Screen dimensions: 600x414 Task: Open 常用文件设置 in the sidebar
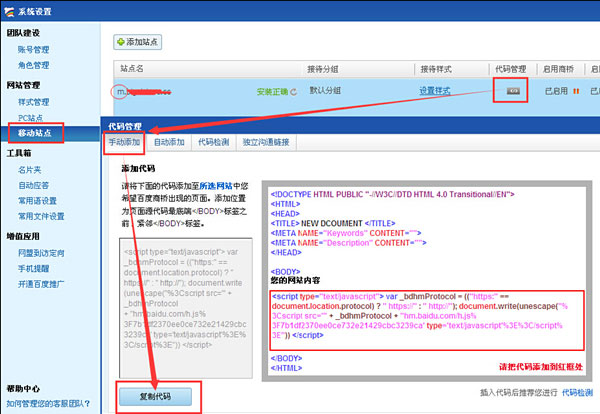click(x=41, y=217)
